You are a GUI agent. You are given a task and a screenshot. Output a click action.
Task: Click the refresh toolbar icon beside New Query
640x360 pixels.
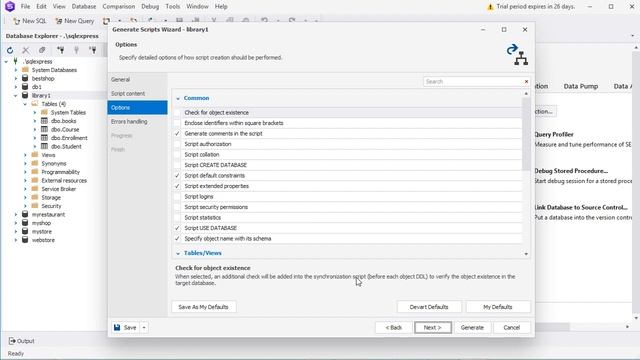(x=107, y=21)
